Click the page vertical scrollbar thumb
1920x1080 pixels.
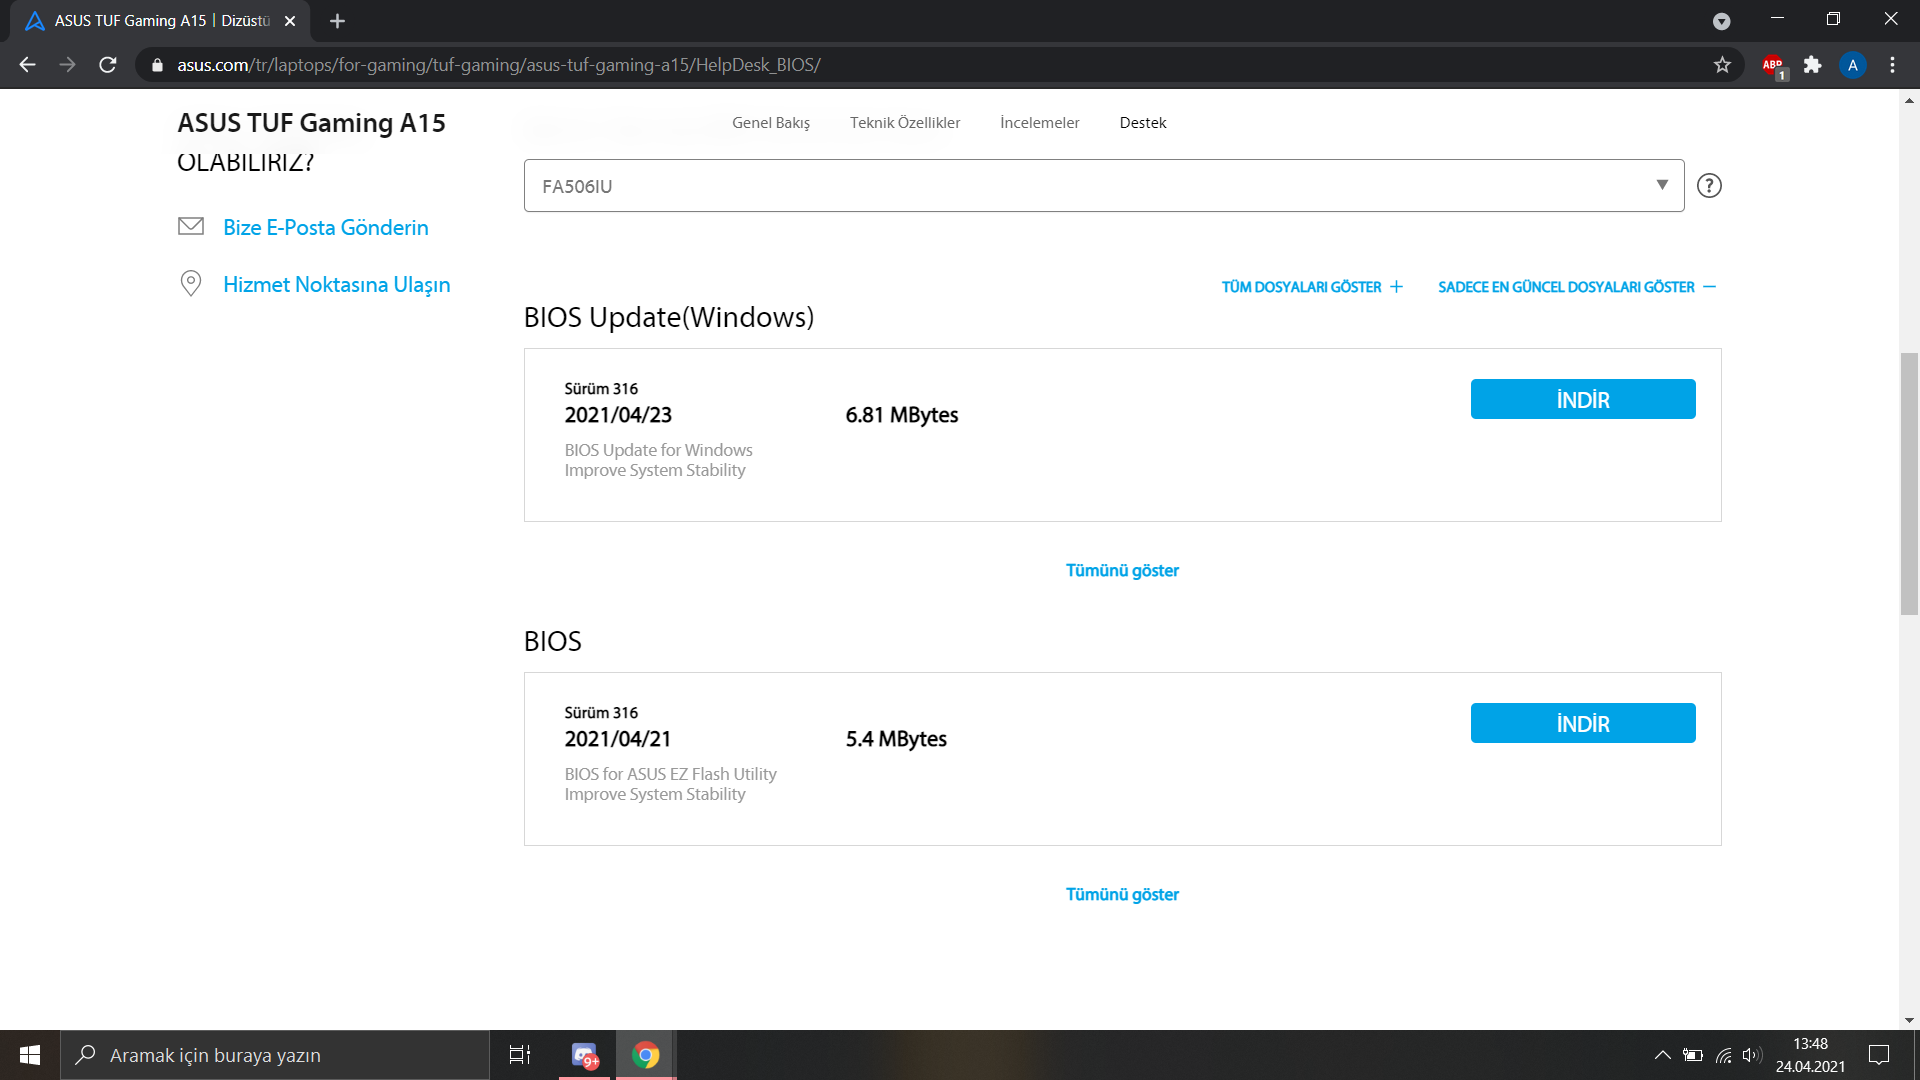[x=1909, y=484]
